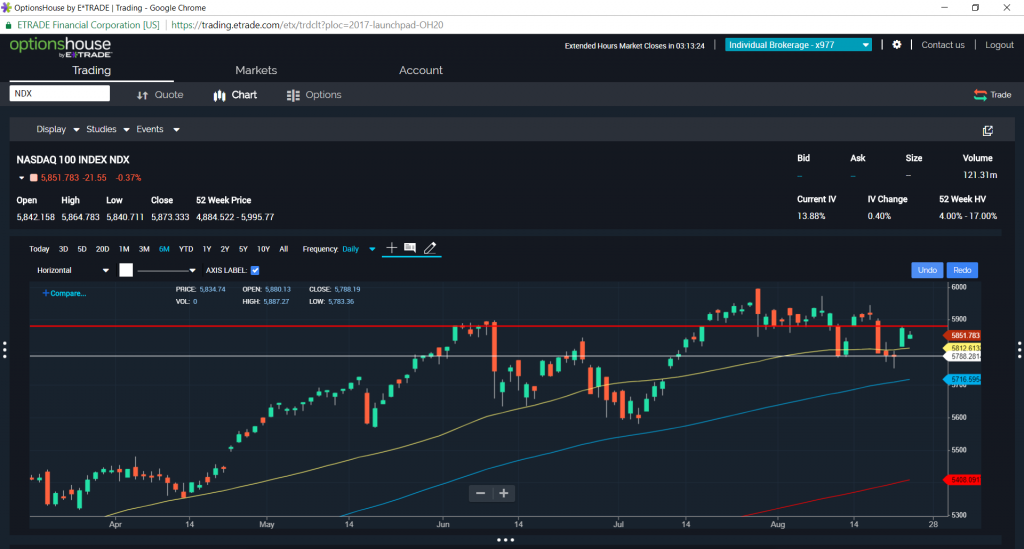Image resolution: width=1024 pixels, height=549 pixels.
Task: Switch to the Markets tab
Action: point(256,70)
